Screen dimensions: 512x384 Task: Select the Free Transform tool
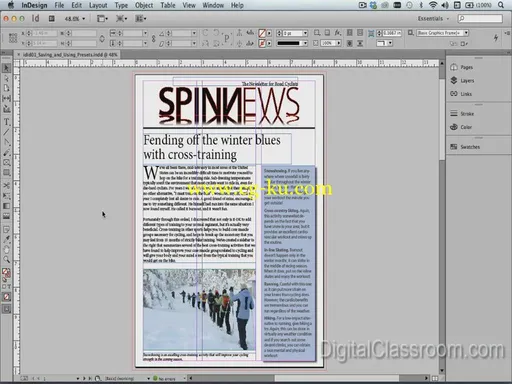point(6,196)
